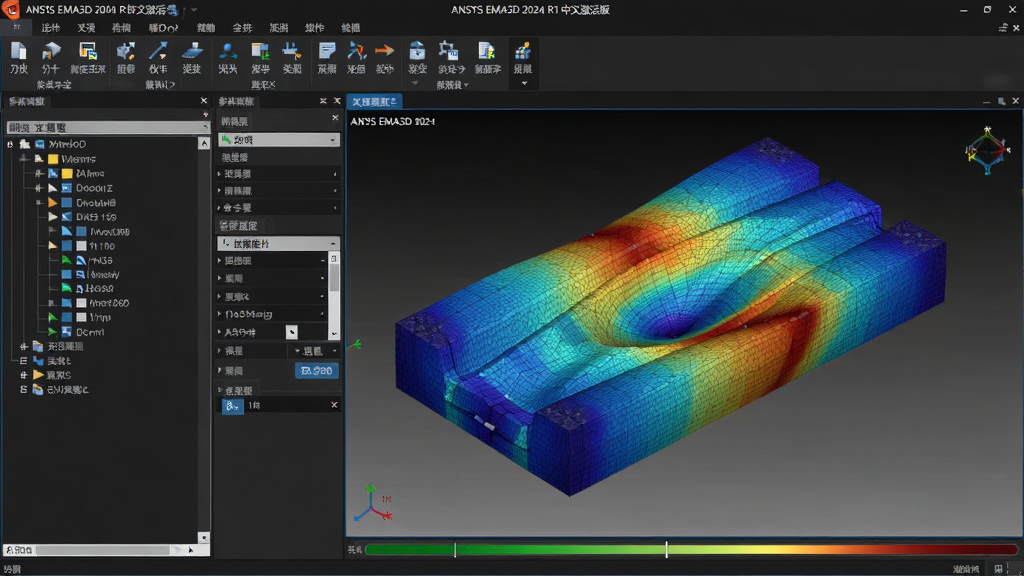Select the 'DI(E3 159' tree item
The image size is (1024, 576).
coord(96,217)
